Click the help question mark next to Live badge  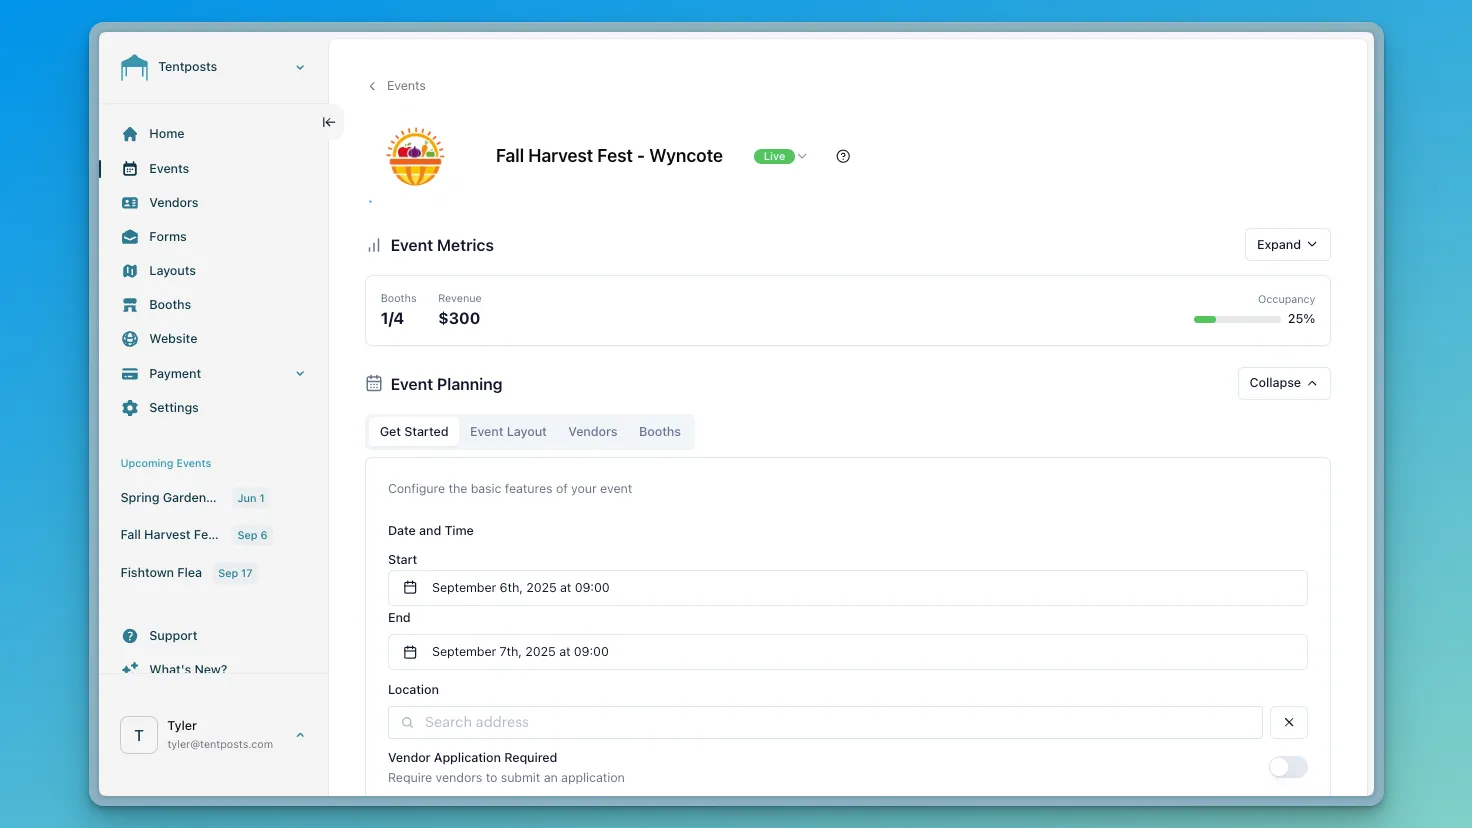click(x=842, y=156)
